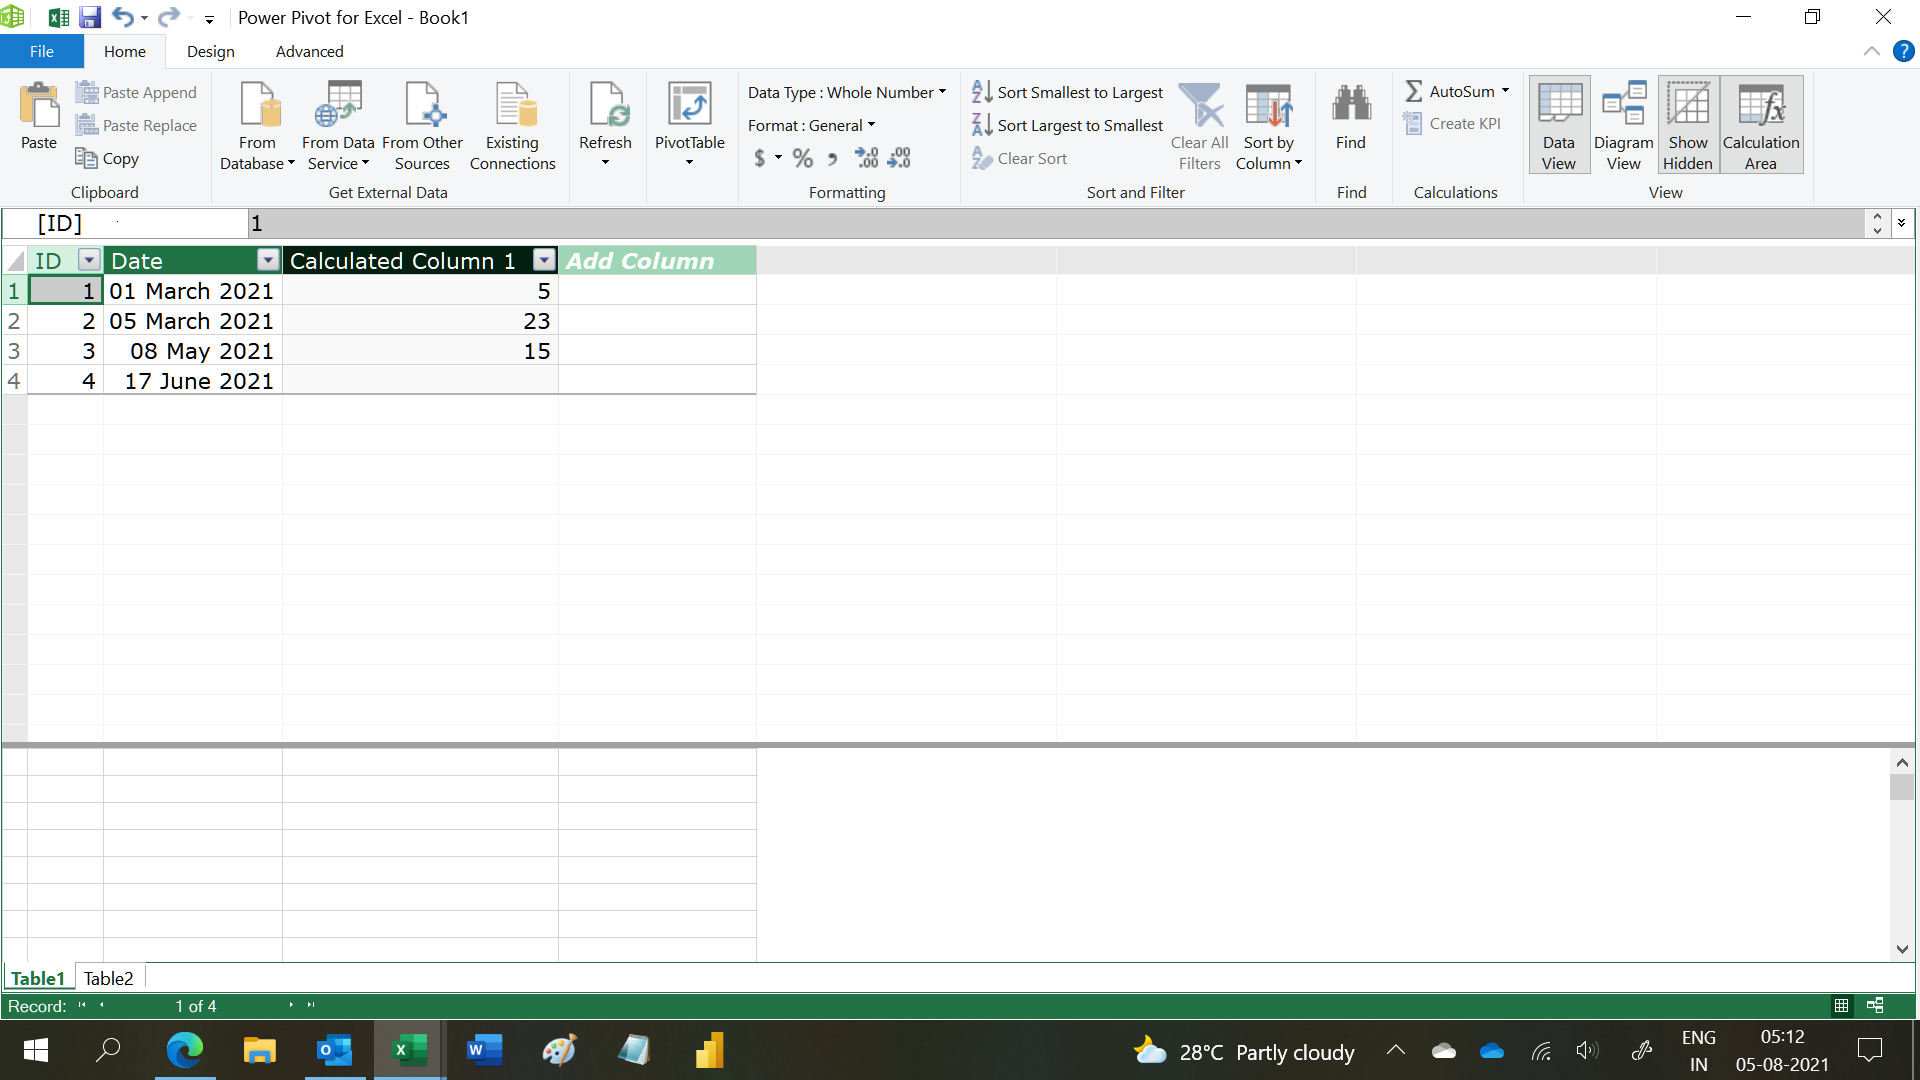Open Data Type Whole Number dropdown

point(846,92)
